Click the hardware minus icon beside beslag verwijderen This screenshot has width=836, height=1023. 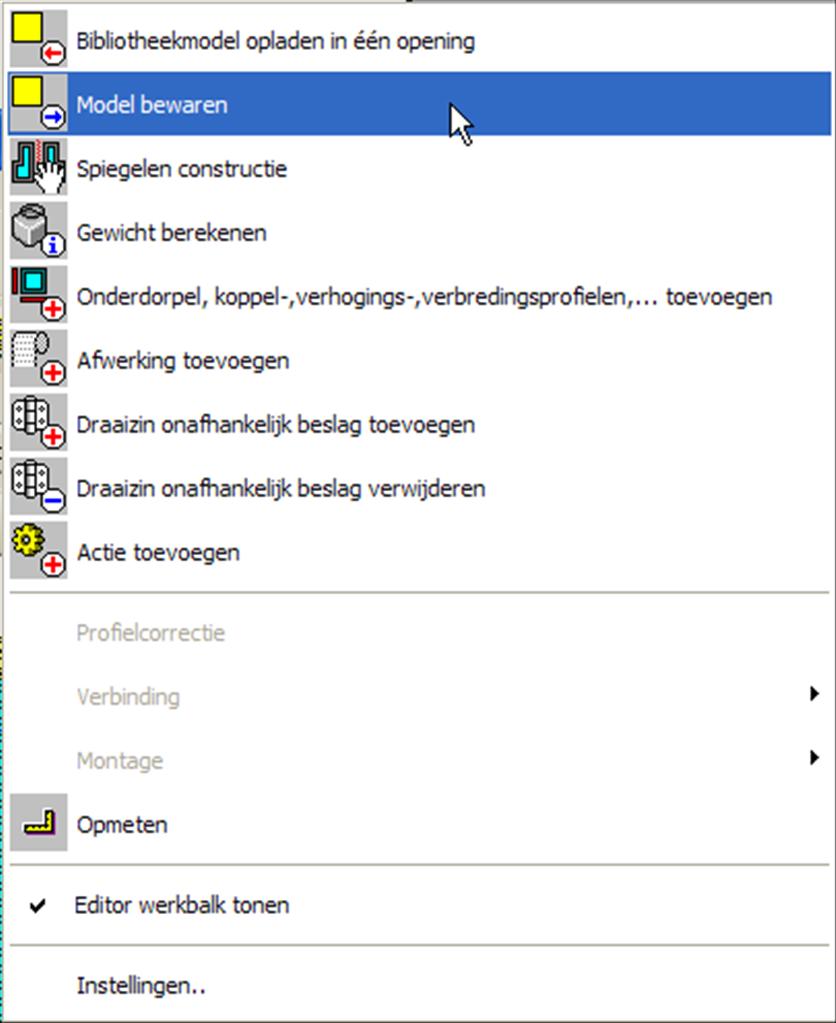pyautogui.click(x=39, y=487)
